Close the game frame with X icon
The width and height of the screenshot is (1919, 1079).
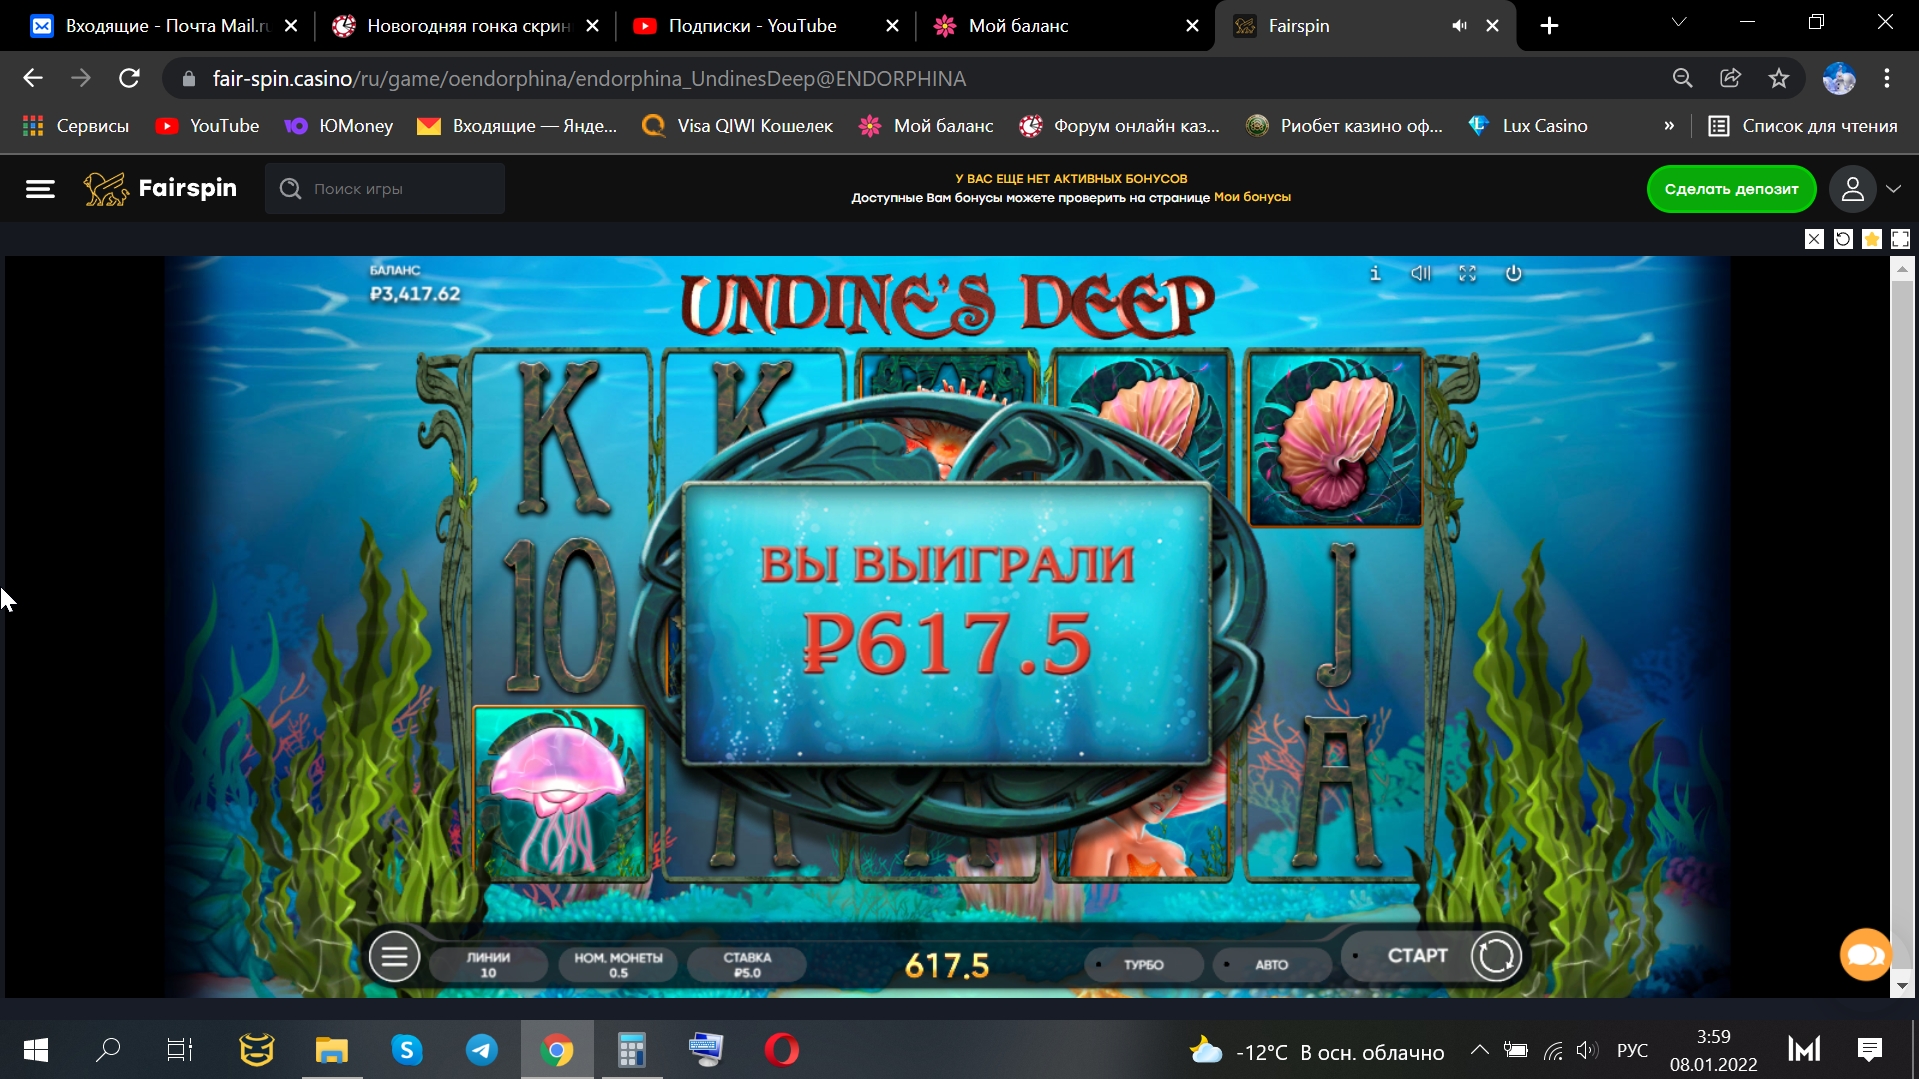tap(1814, 239)
